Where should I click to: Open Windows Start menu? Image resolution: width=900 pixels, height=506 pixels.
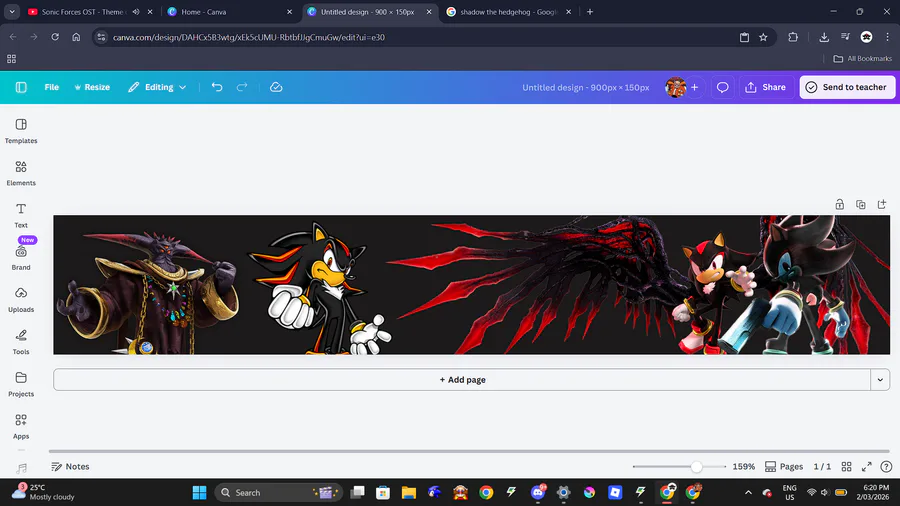coord(199,492)
